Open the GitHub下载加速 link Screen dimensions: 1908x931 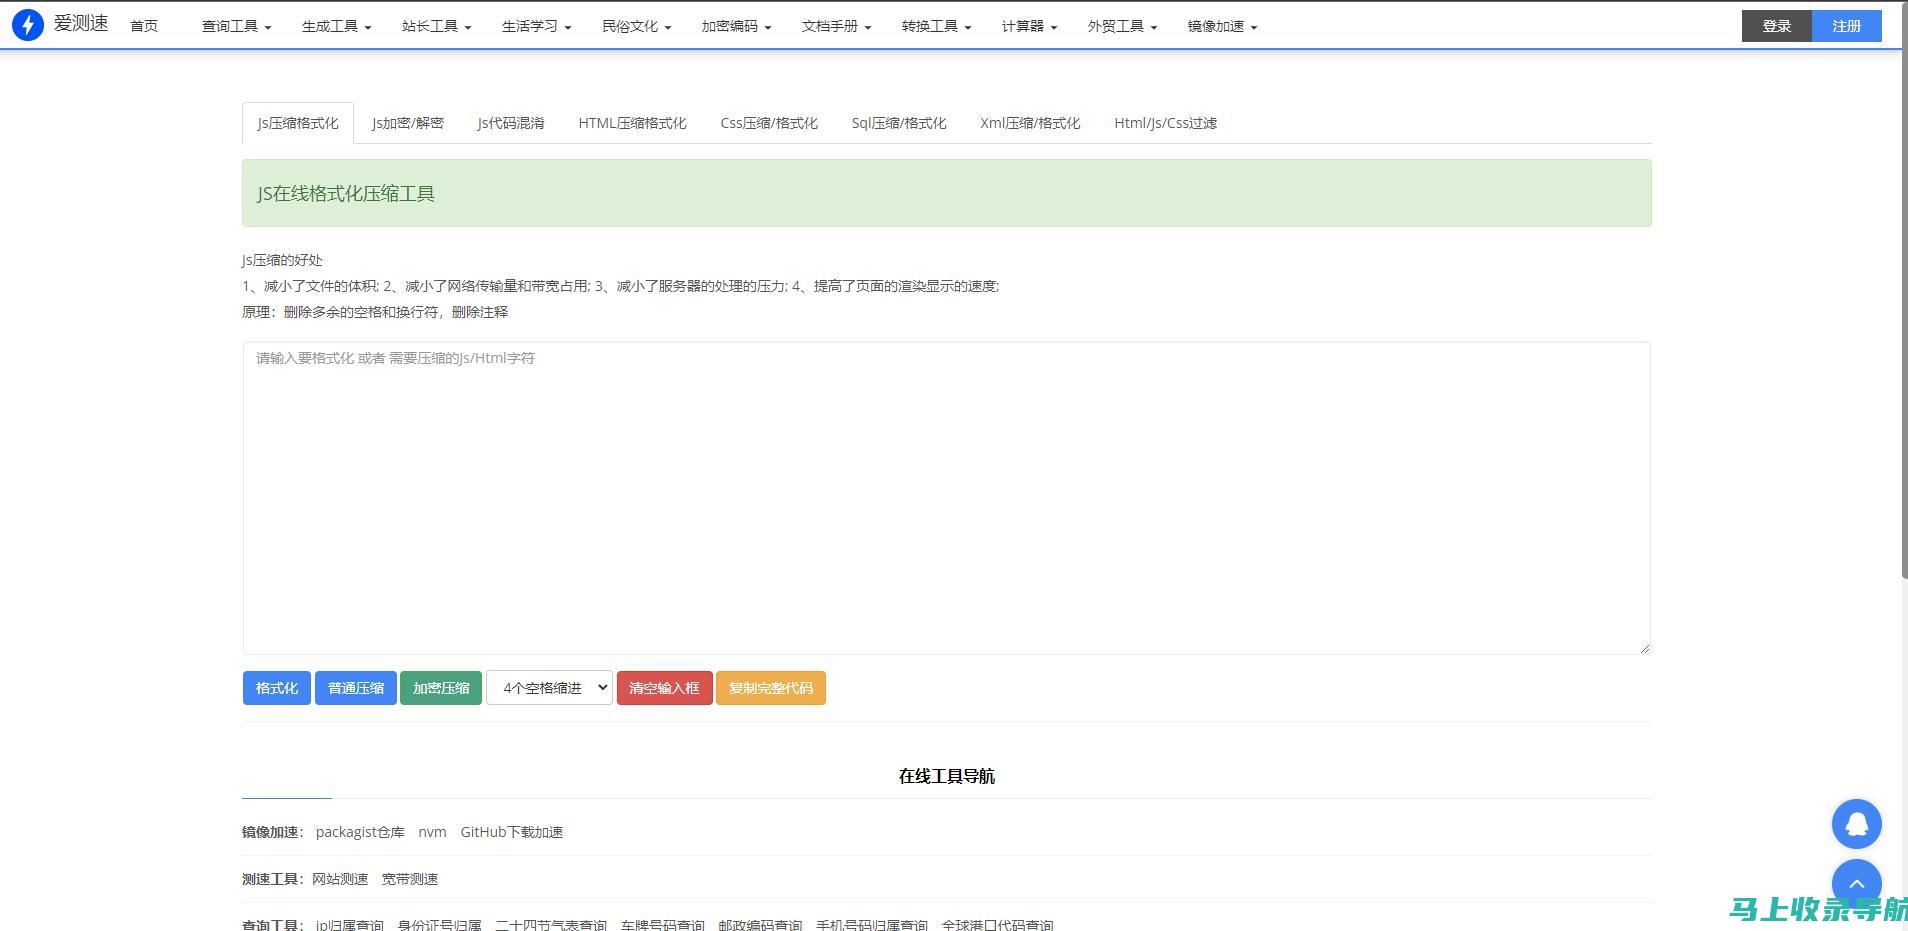click(x=512, y=832)
